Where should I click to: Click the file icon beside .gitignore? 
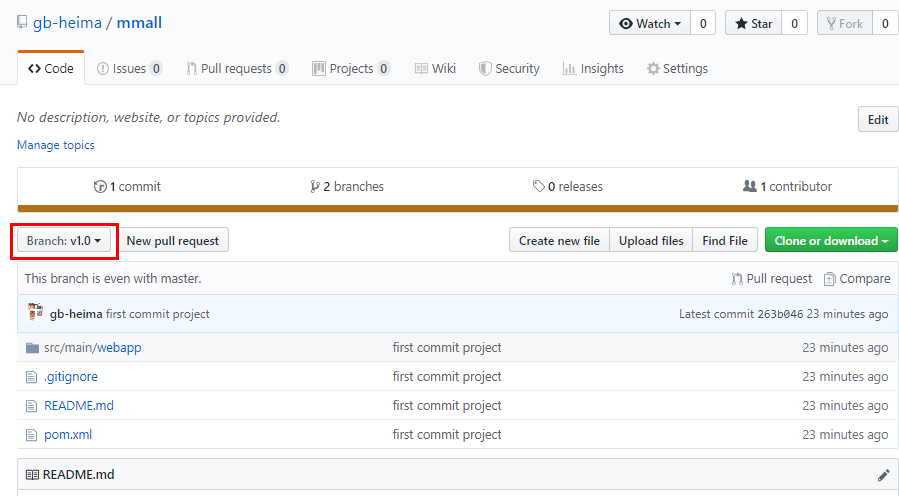[32, 377]
